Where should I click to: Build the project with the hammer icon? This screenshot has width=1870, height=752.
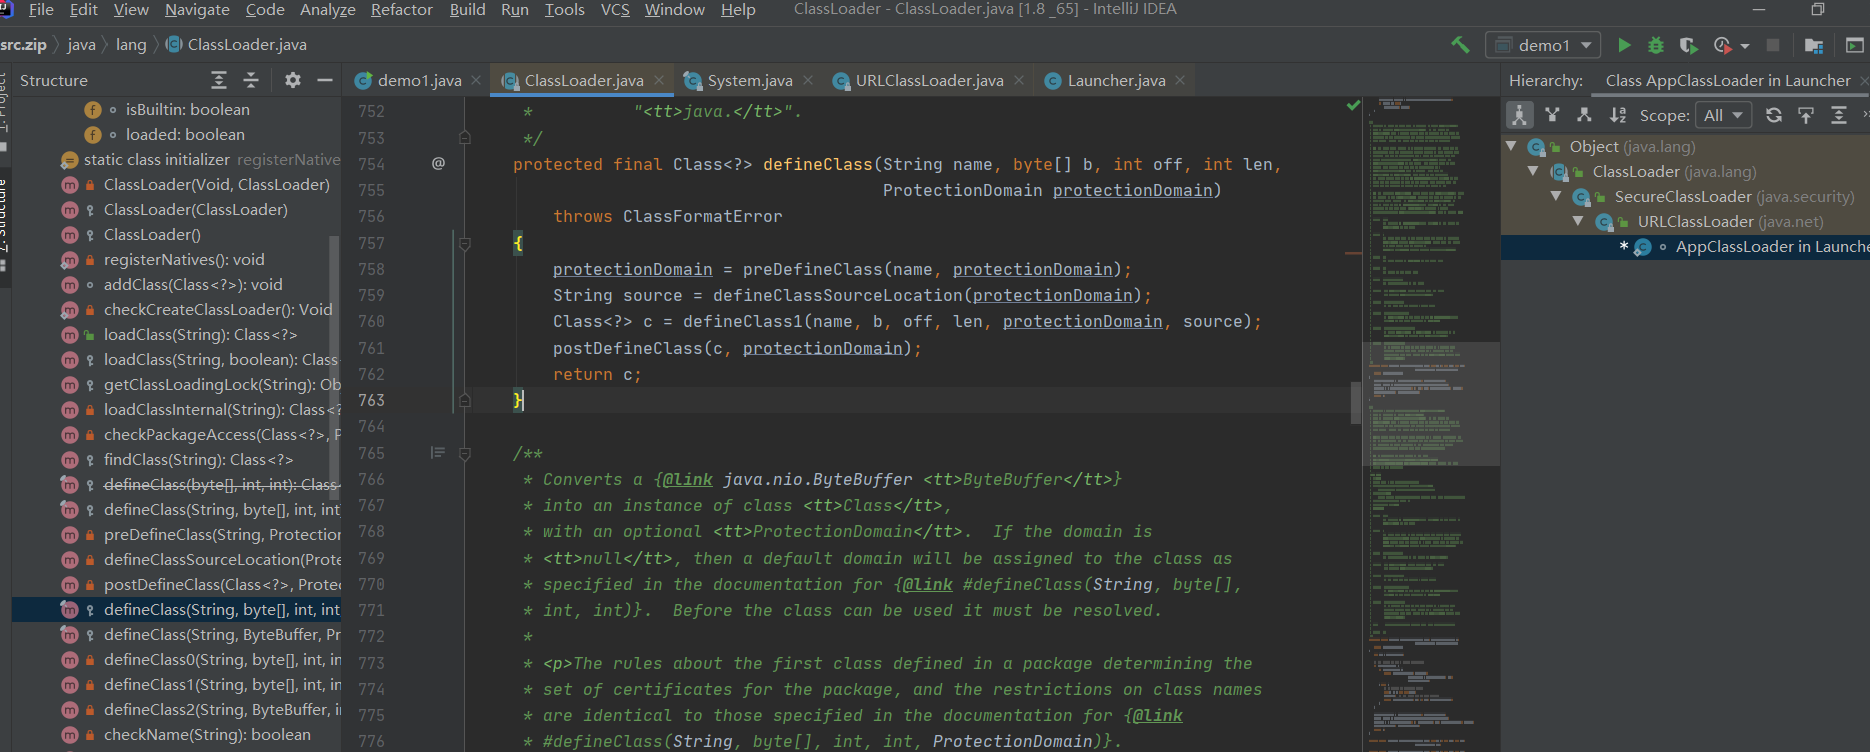1460,45
